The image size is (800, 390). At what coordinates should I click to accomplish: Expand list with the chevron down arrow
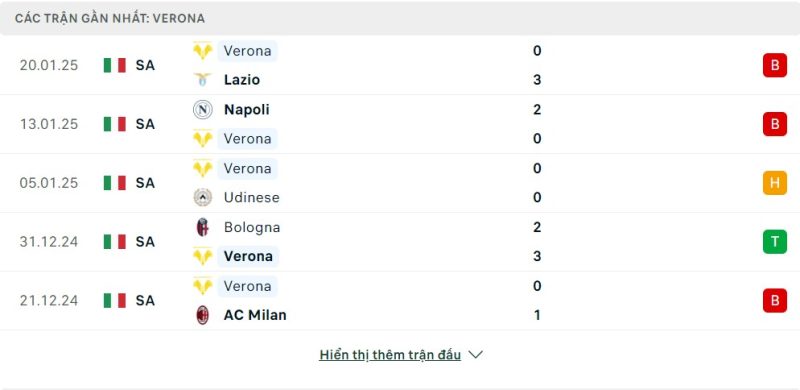[476, 354]
